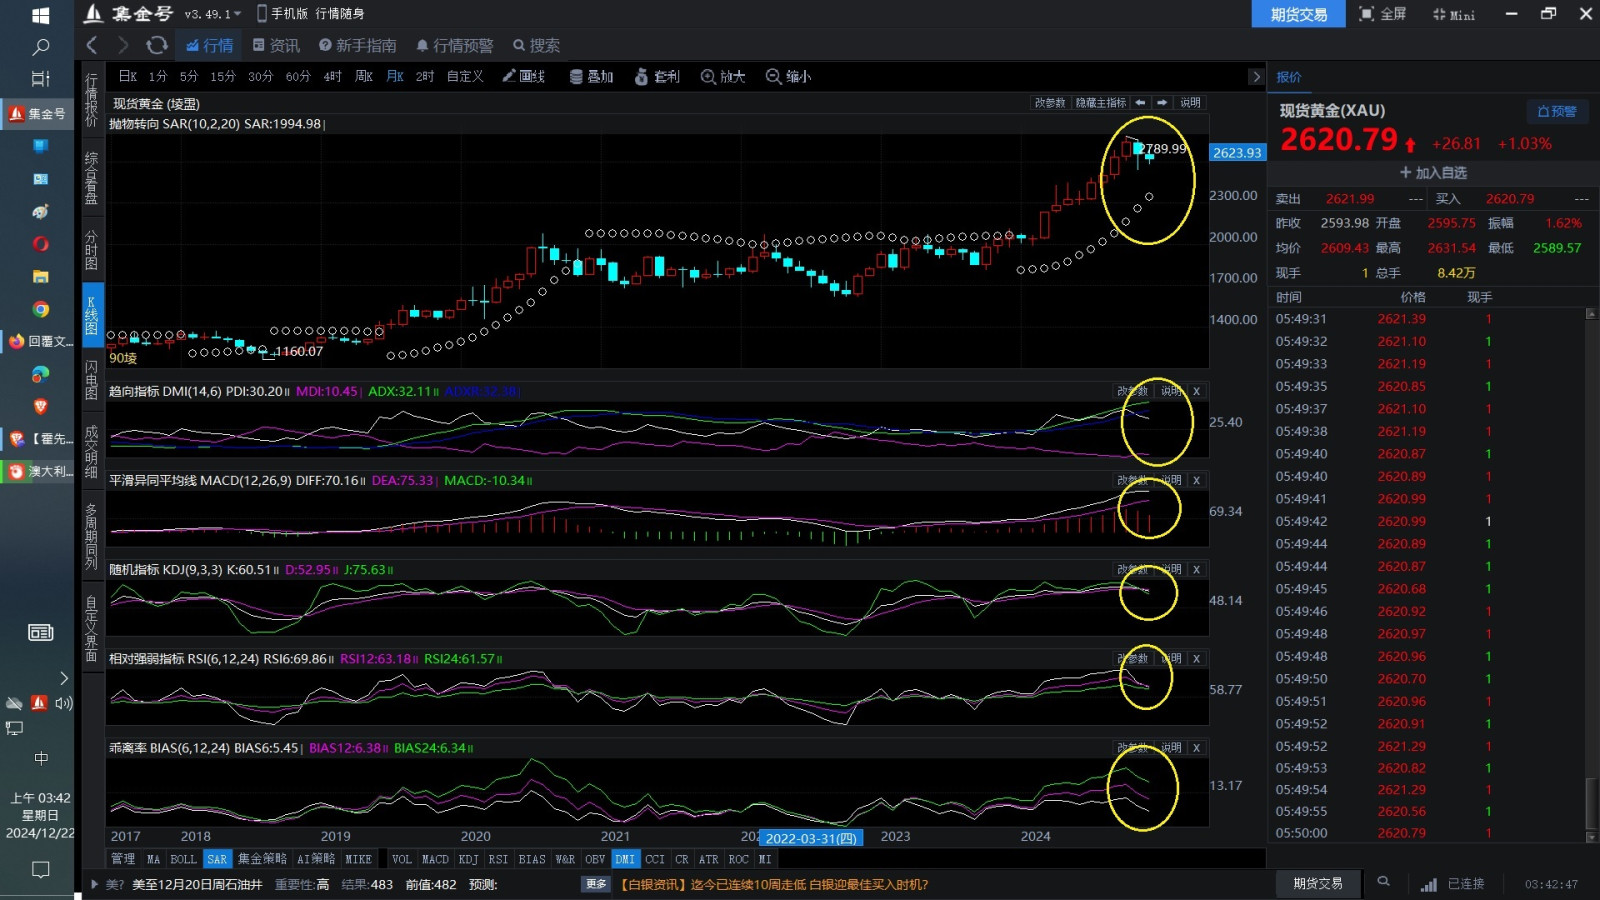Open version v3.49.1 dropdown arrow
The image size is (1600, 900).
coord(237,14)
